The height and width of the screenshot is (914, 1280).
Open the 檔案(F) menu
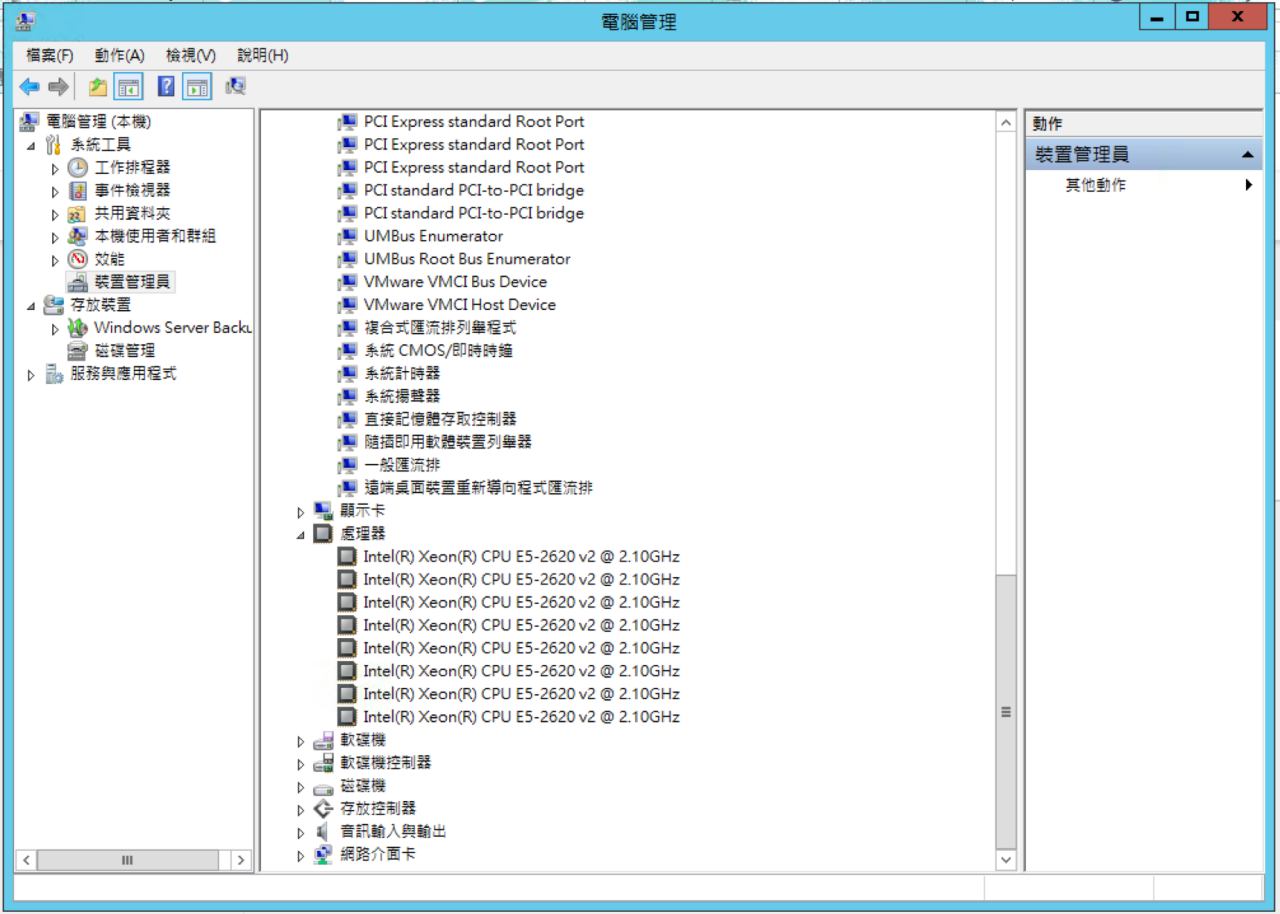(50, 55)
